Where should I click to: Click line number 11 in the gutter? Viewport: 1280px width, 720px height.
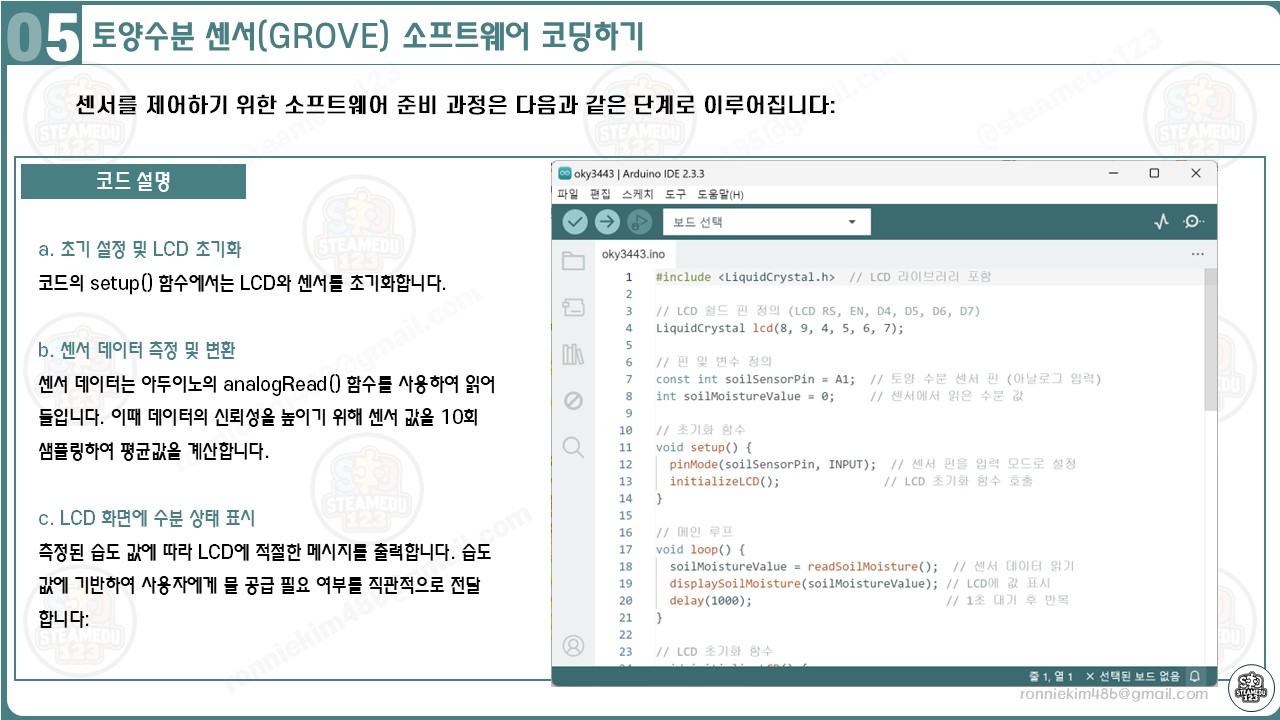click(626, 447)
